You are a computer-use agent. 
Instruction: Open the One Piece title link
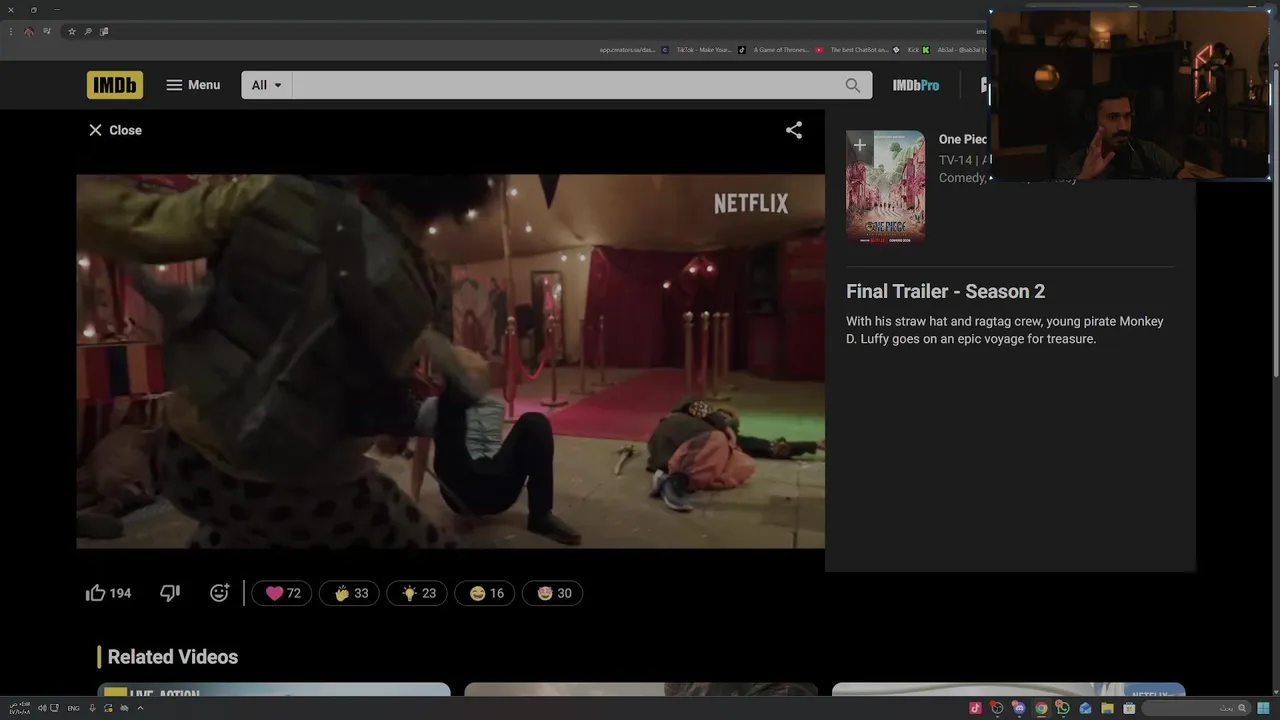click(x=963, y=140)
